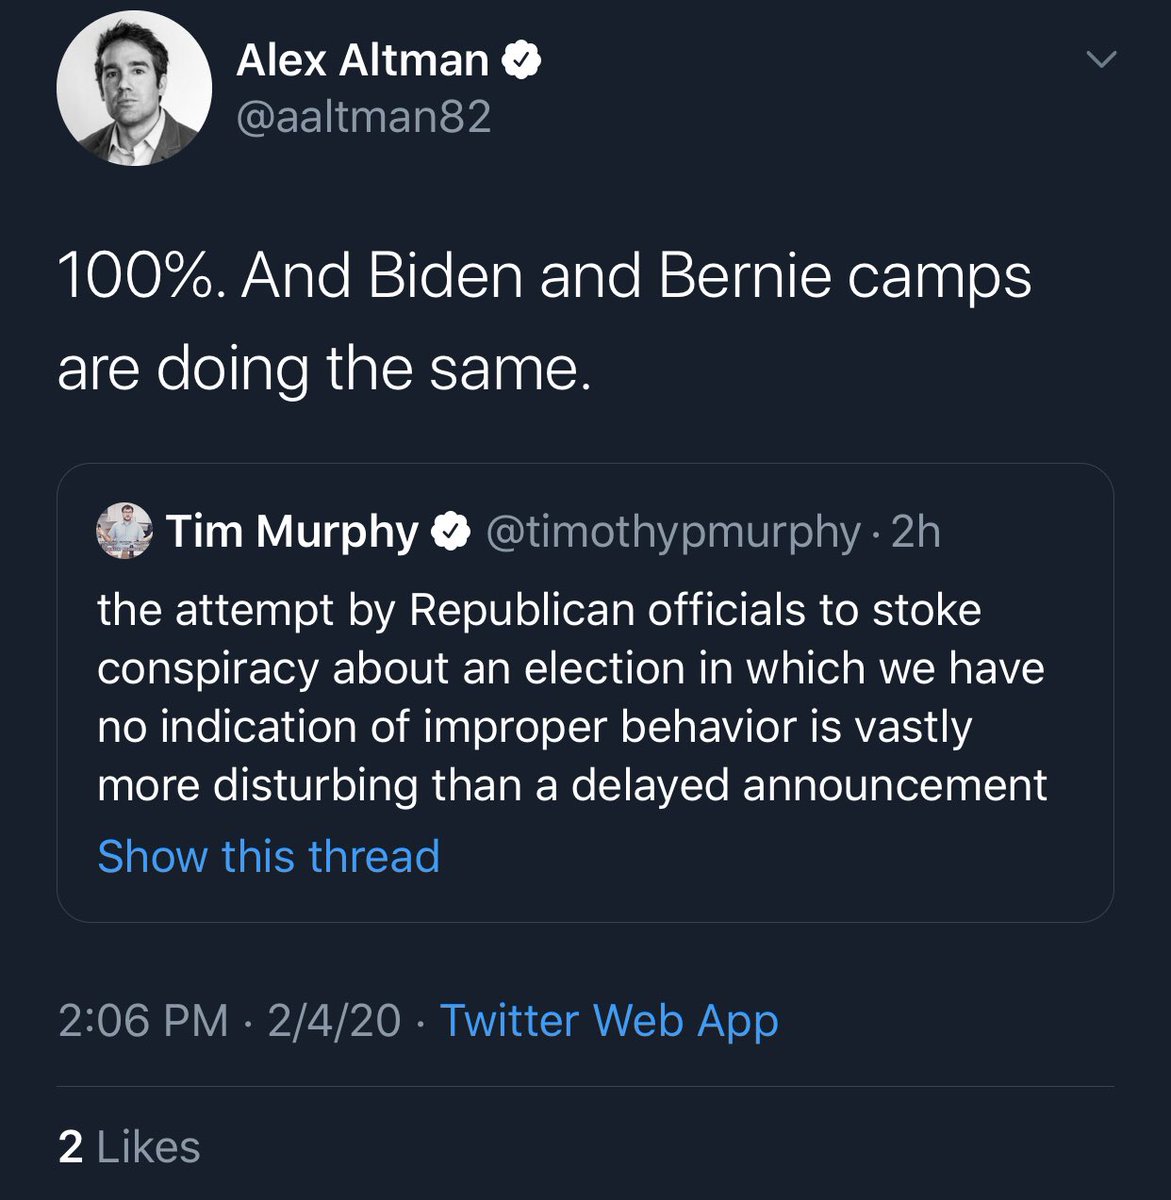
Task: Open the @aaltman82 handle
Action: pyautogui.click(x=364, y=118)
